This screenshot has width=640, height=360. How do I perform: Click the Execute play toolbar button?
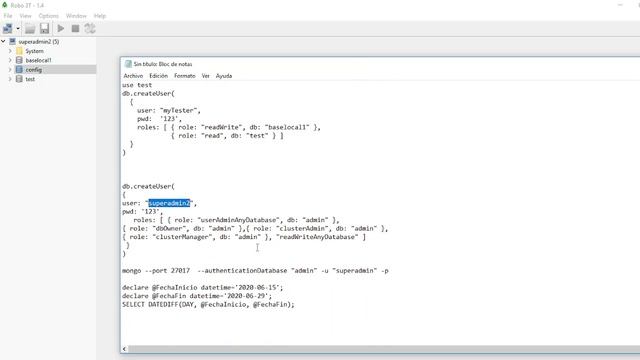pos(61,29)
